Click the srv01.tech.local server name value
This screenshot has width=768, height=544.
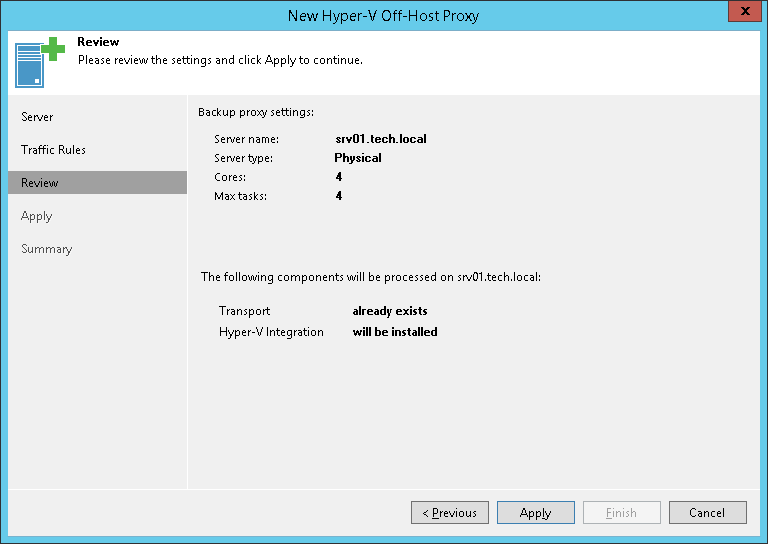pyautogui.click(x=381, y=139)
